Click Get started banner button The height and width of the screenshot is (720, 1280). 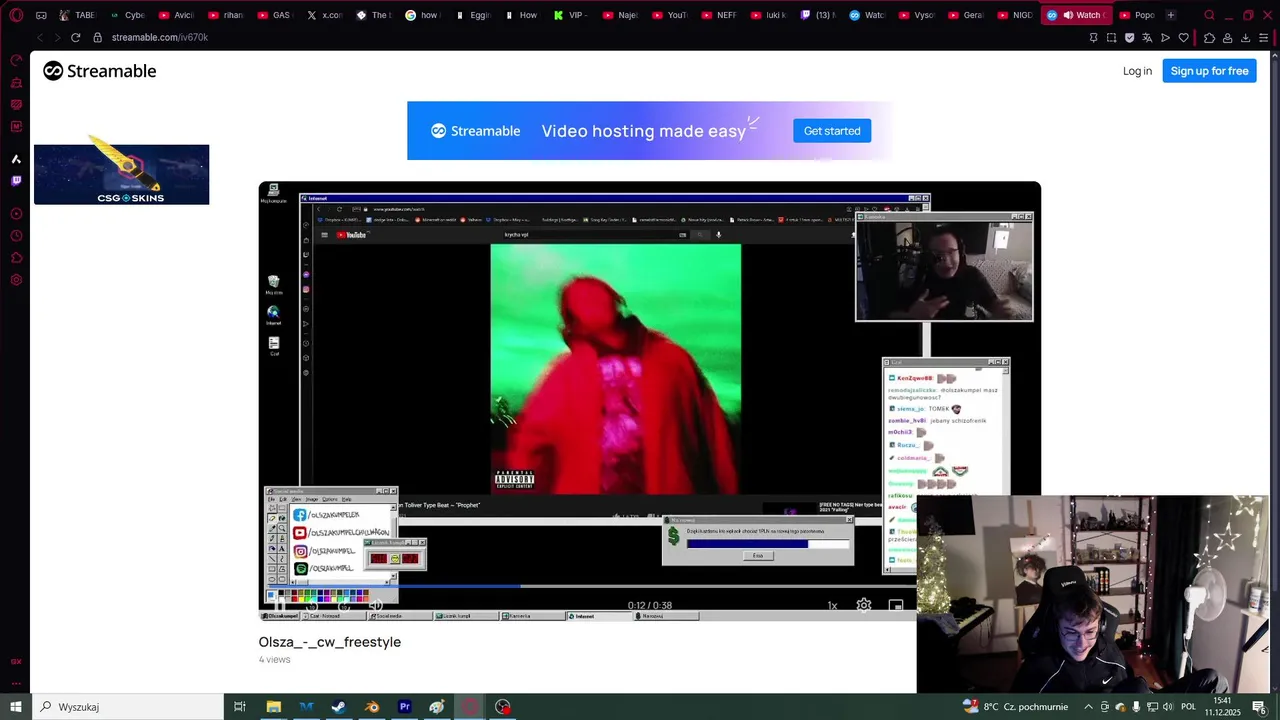click(x=832, y=131)
